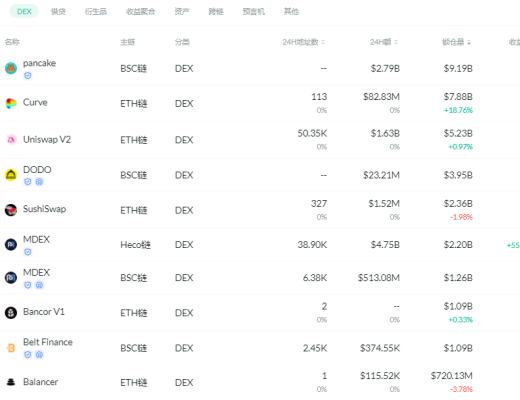
Task: Click the second badge under DODO
Action: pyautogui.click(x=39, y=182)
